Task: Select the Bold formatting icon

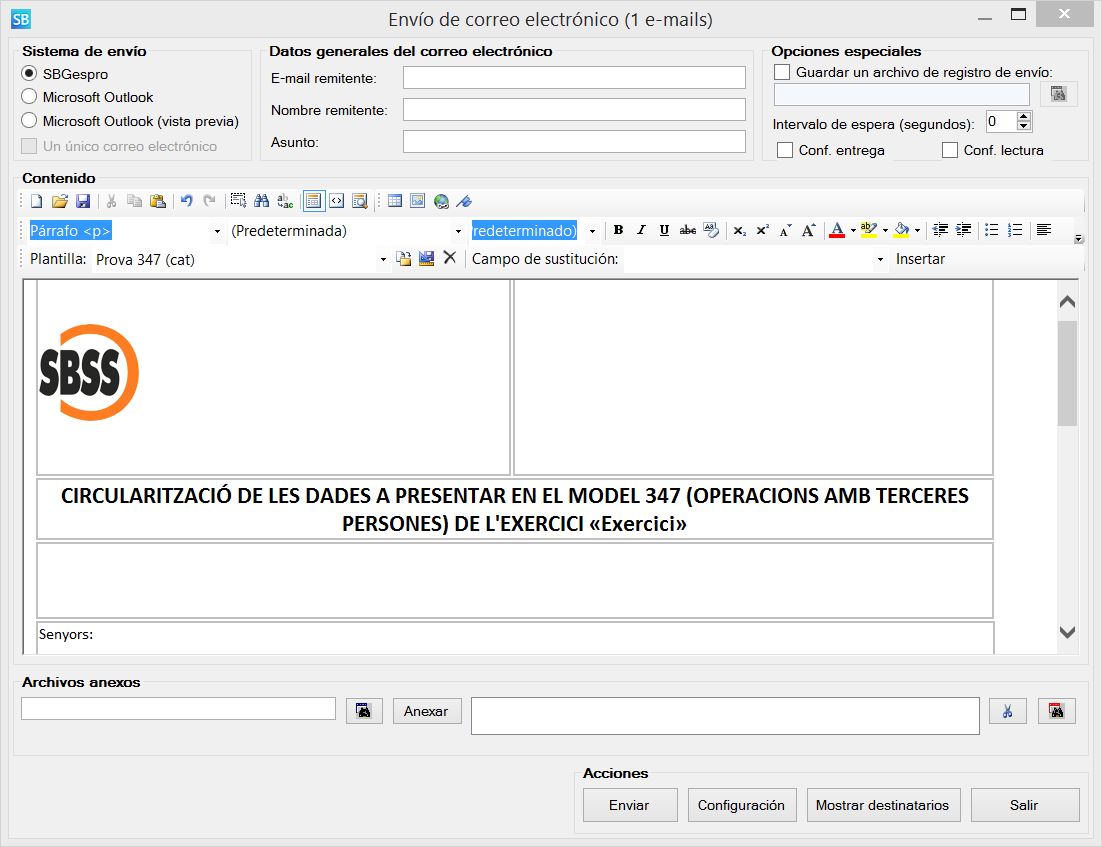Action: (x=617, y=230)
